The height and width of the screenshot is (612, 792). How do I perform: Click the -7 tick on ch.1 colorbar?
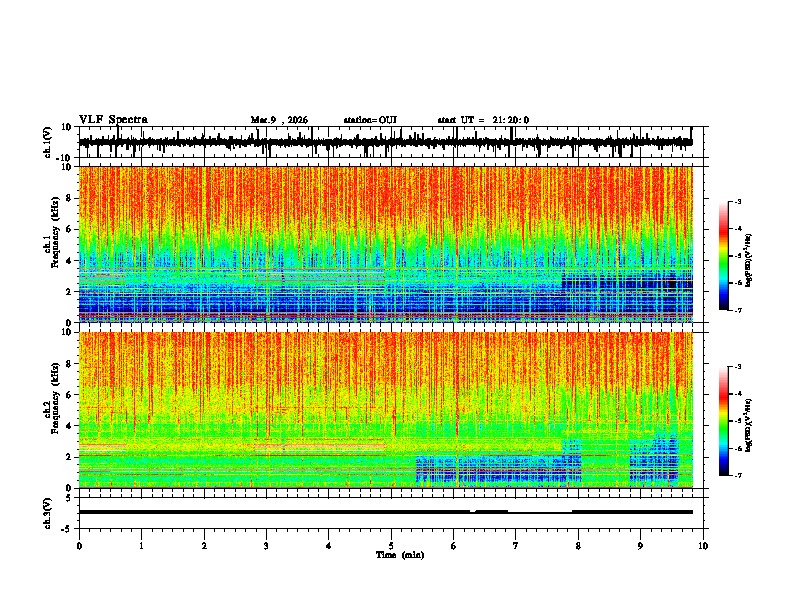[738, 310]
